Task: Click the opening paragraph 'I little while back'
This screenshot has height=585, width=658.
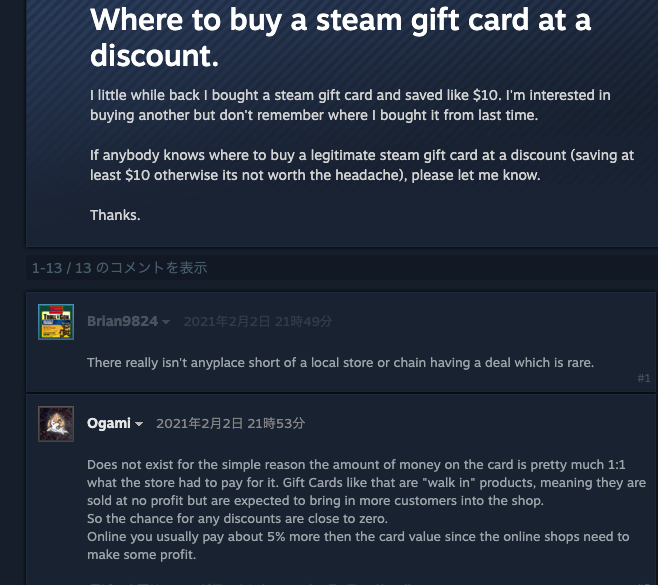Action: [350, 105]
